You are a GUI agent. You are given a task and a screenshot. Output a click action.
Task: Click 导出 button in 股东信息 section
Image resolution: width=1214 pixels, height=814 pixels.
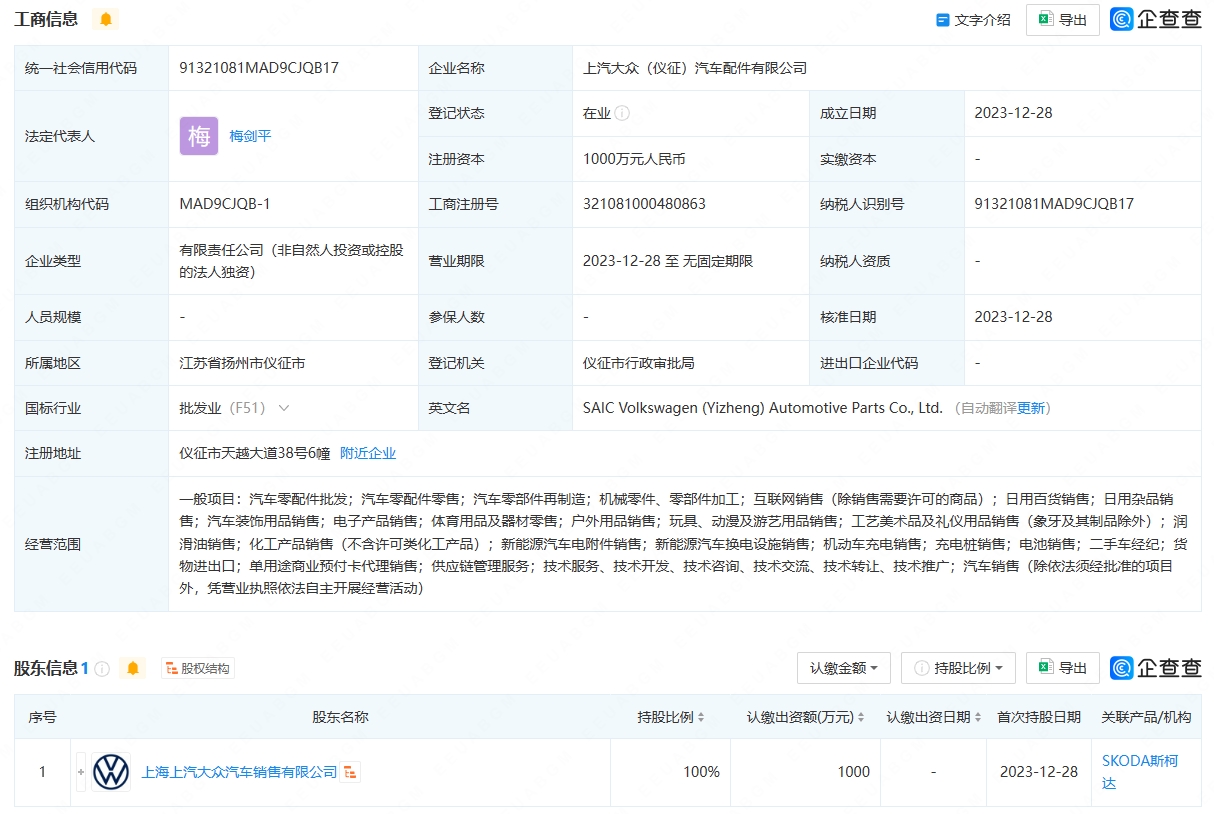pyautogui.click(x=1063, y=668)
